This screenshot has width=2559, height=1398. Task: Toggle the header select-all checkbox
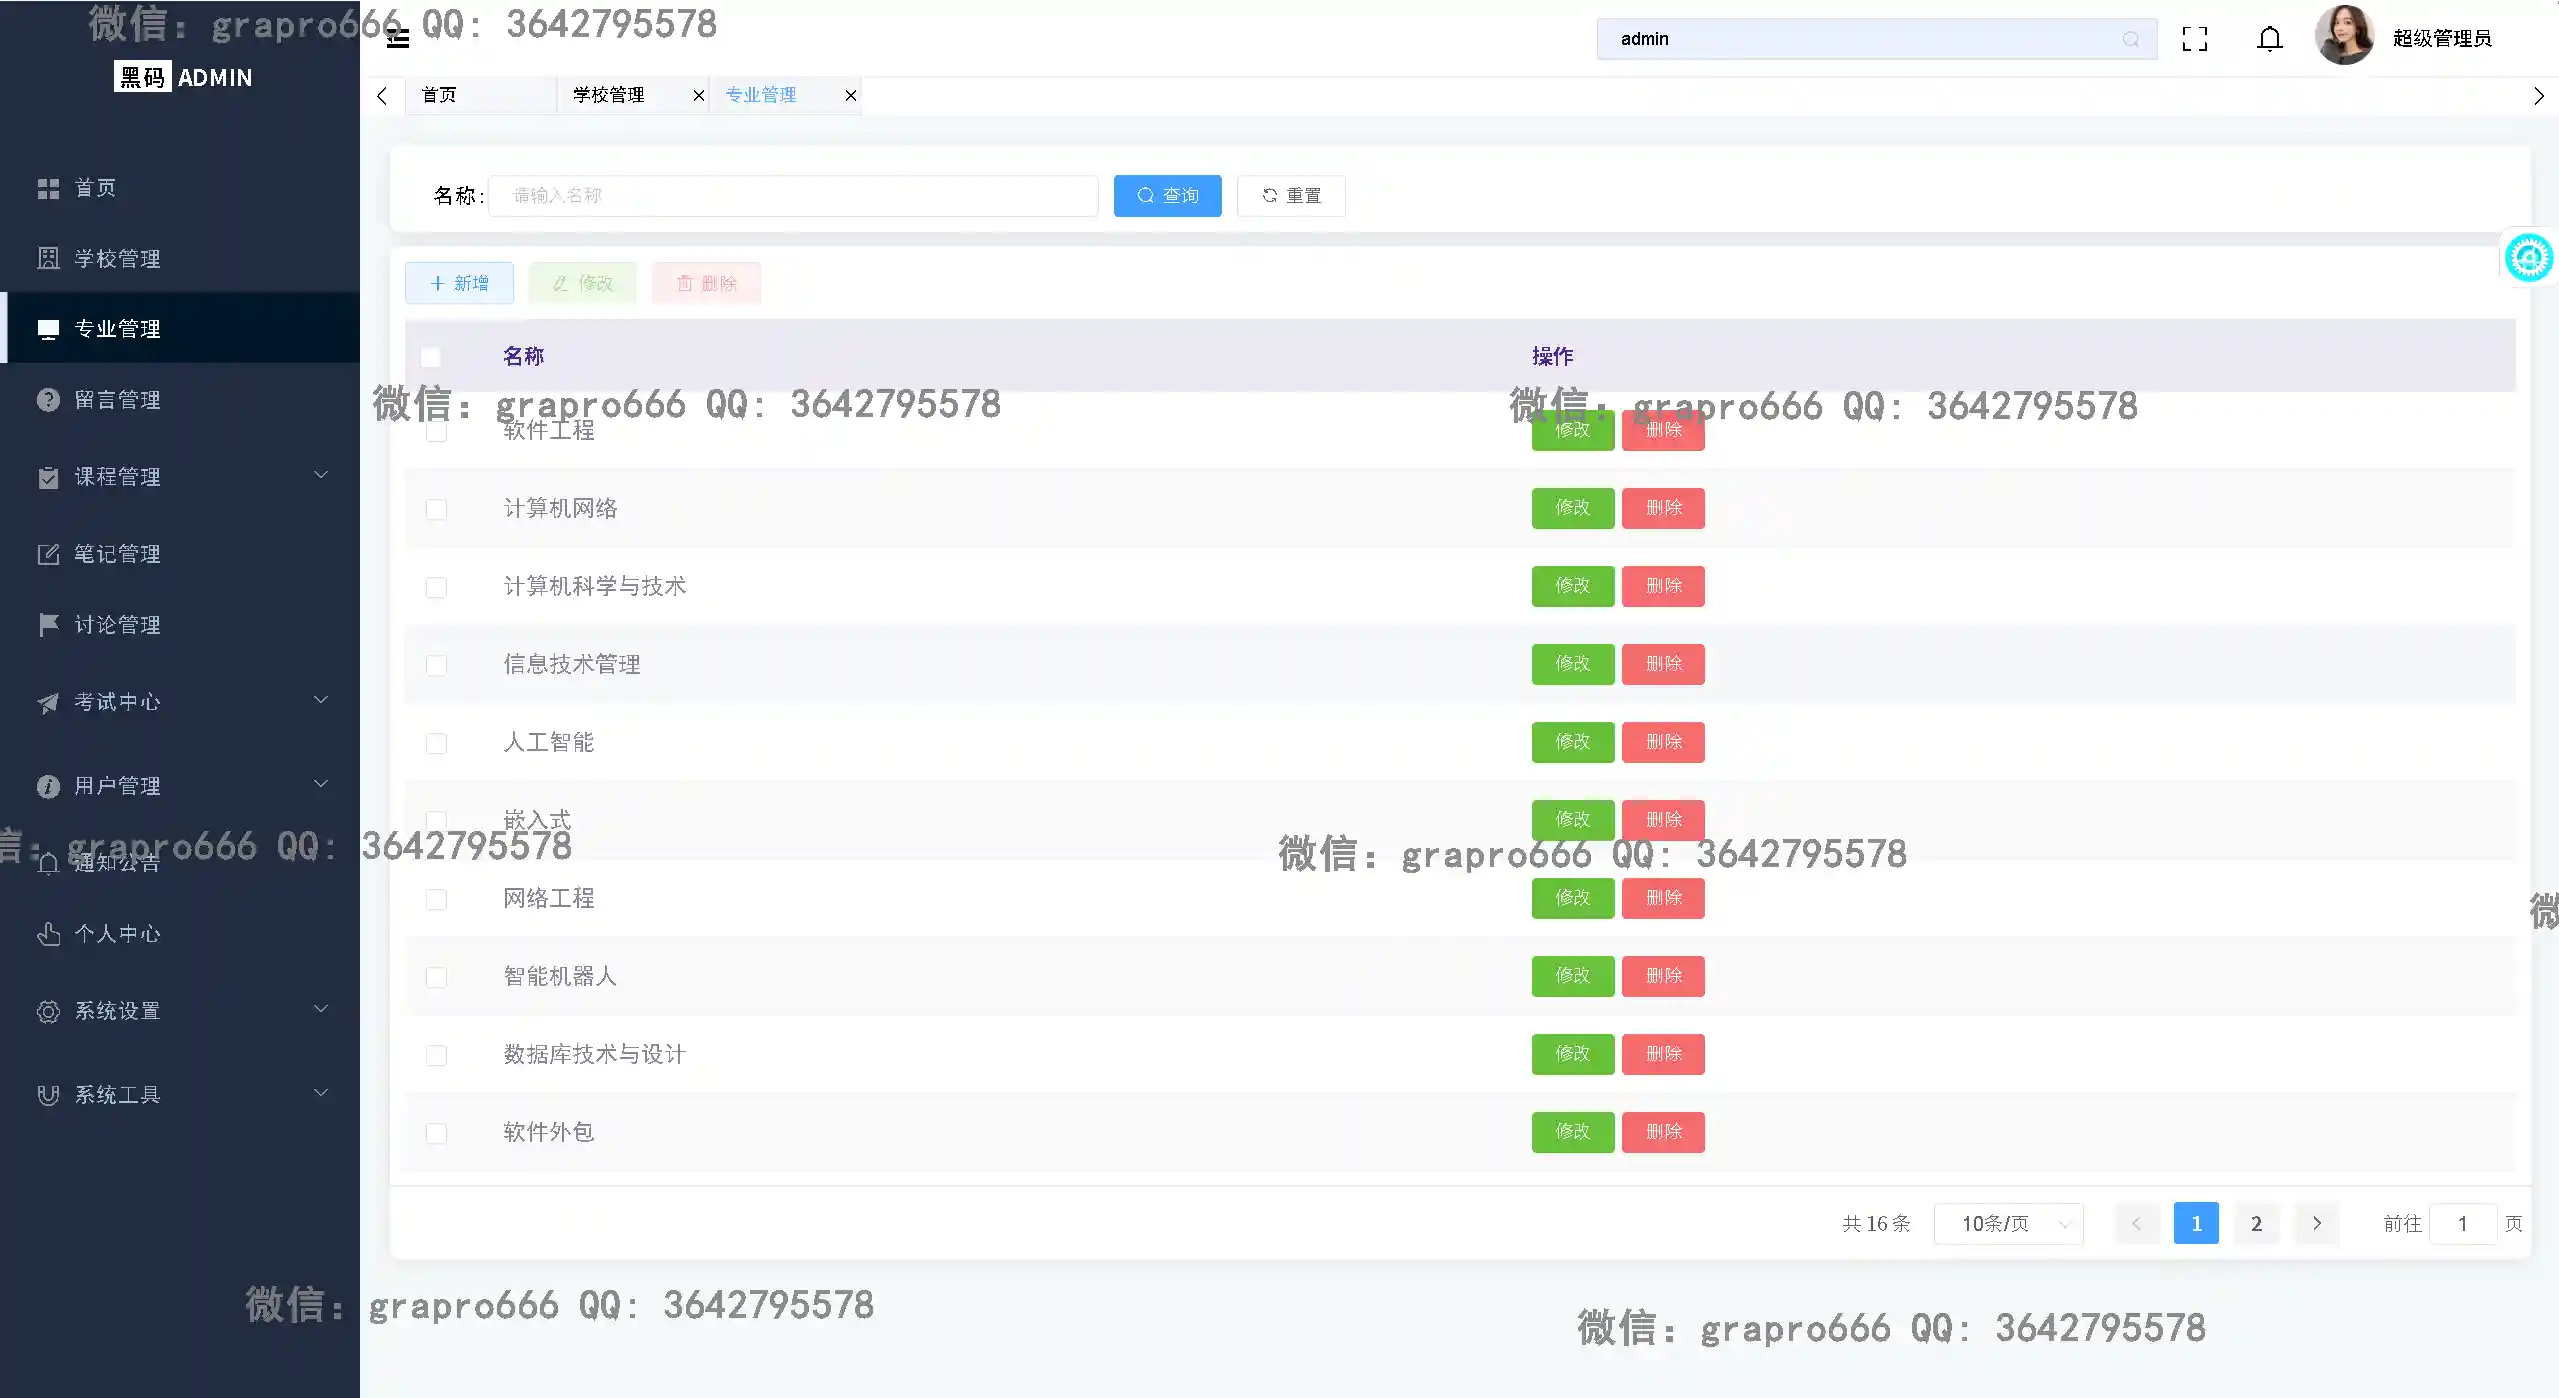click(x=431, y=357)
